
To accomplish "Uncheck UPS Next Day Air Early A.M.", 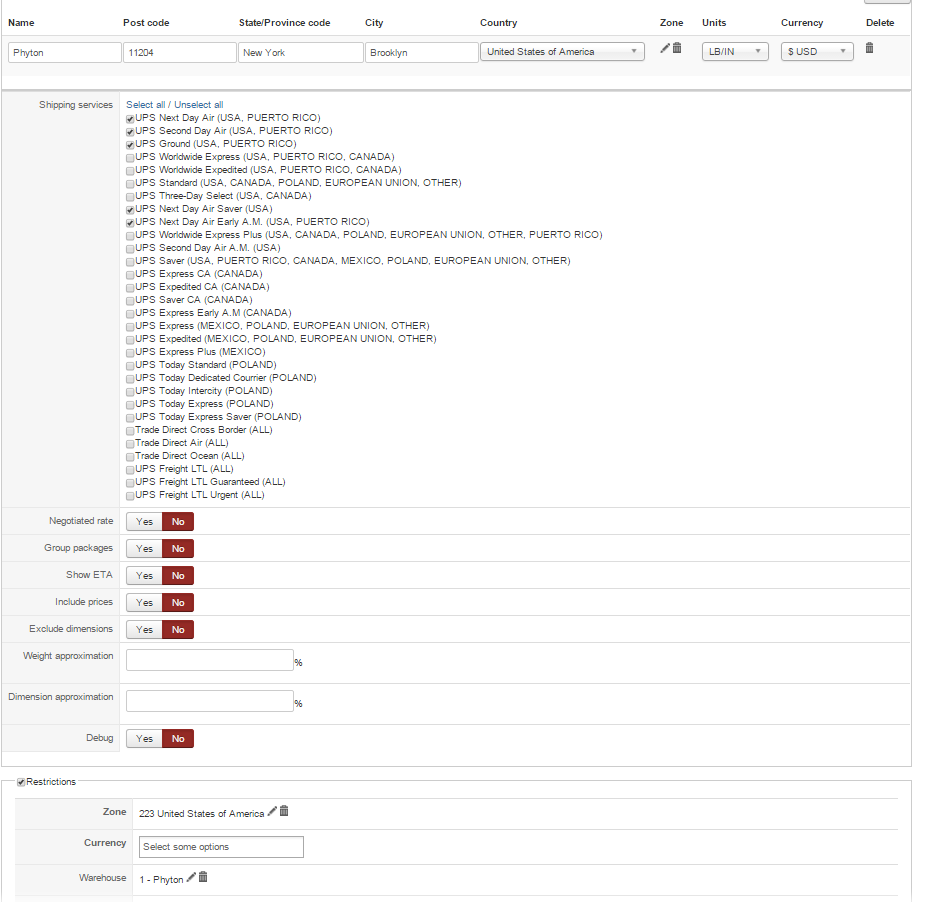I will point(130,223).
